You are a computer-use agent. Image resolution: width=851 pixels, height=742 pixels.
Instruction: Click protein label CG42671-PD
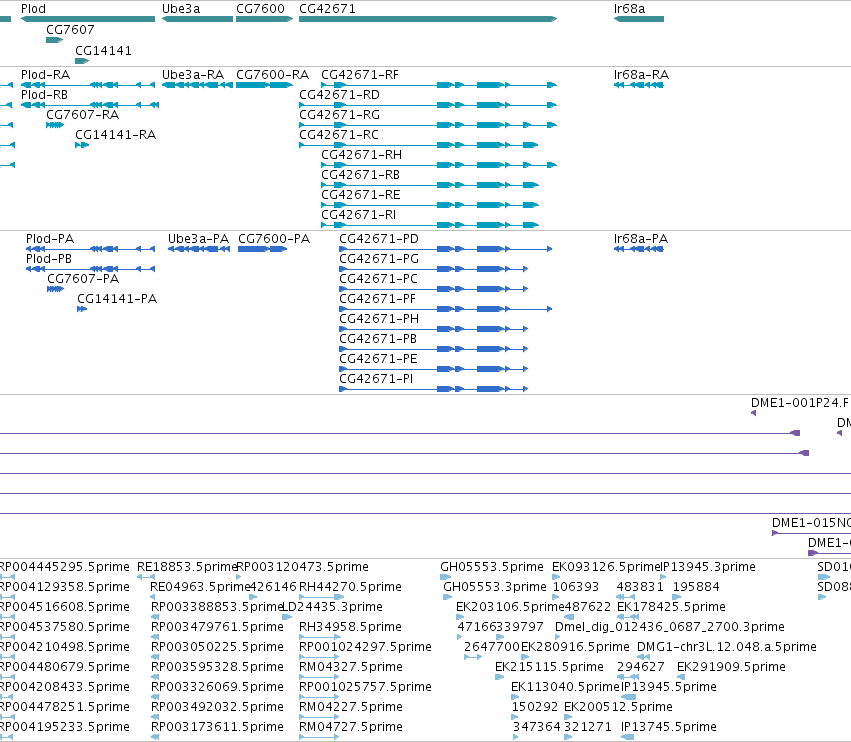click(x=379, y=239)
